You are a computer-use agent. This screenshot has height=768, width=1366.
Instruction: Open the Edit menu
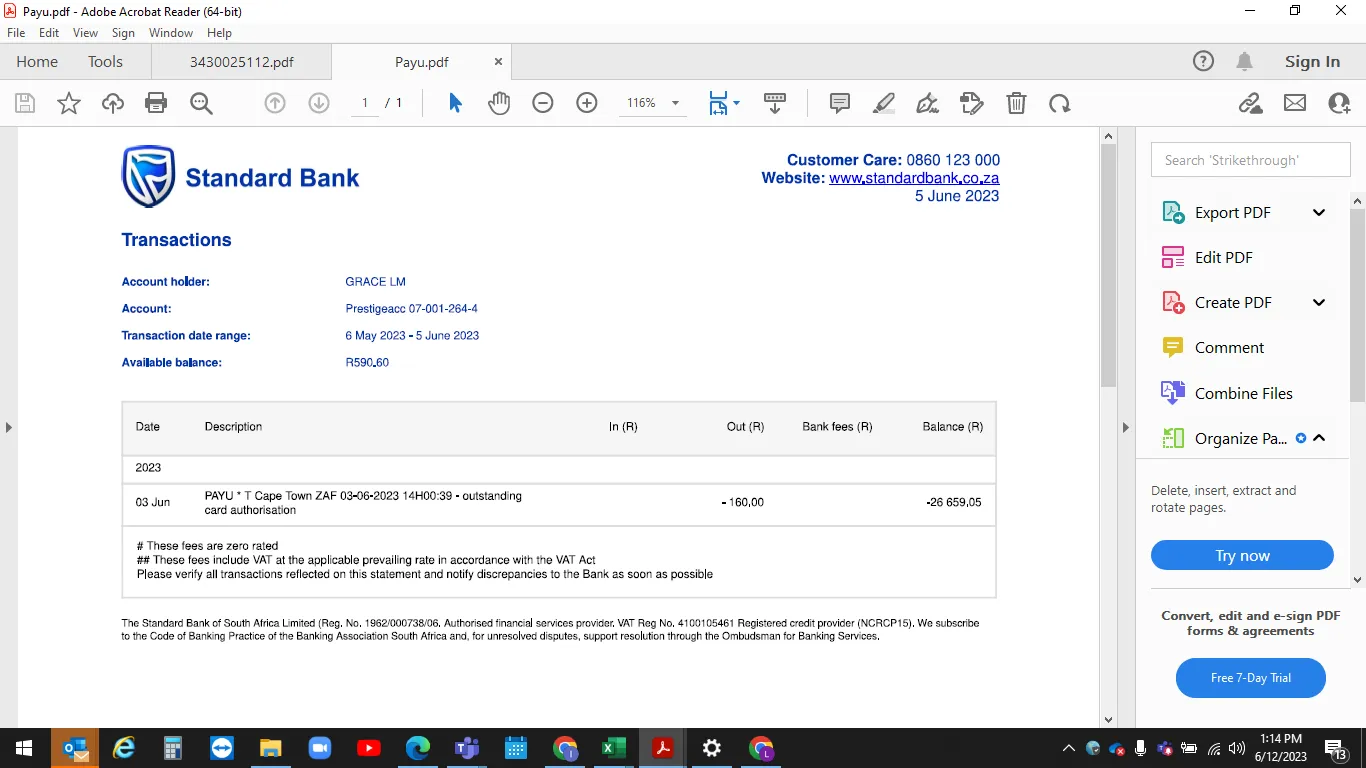(49, 33)
